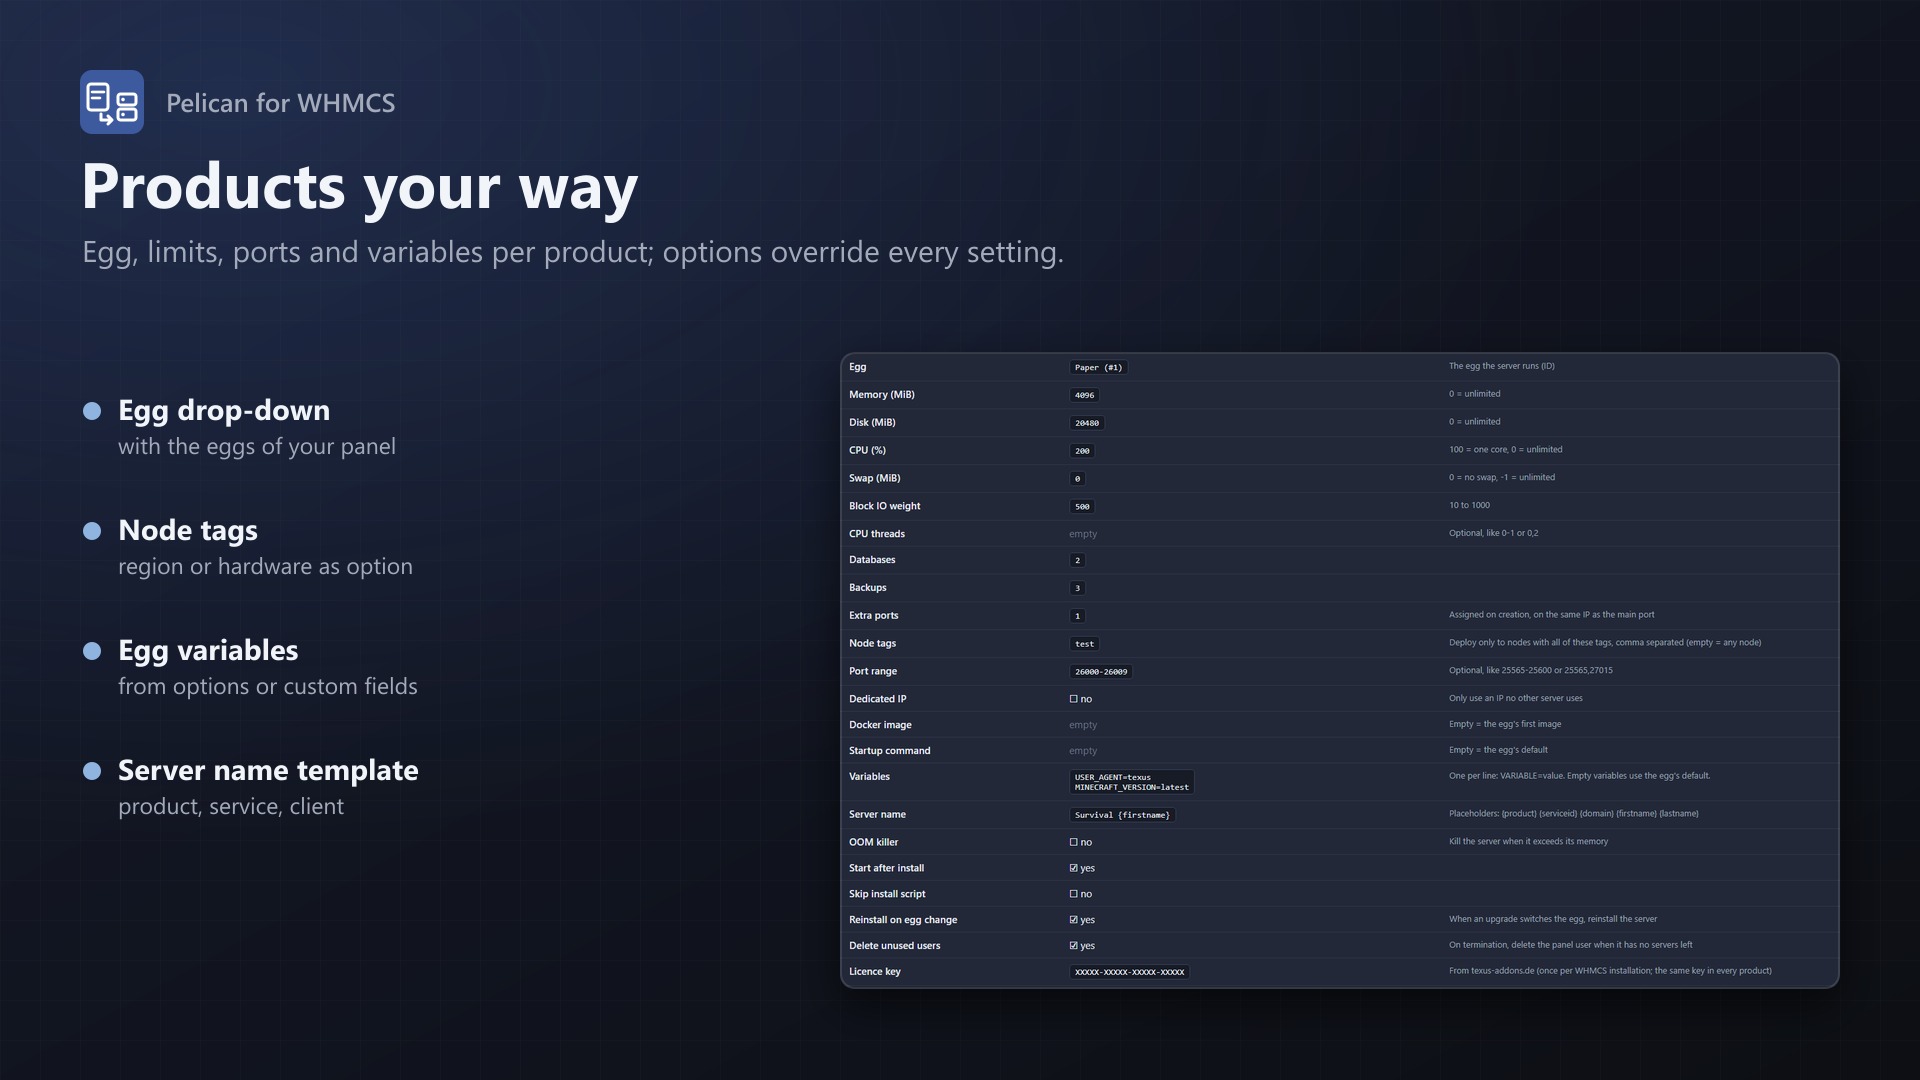Toggle the Skip install script checkbox

coord(1074,894)
